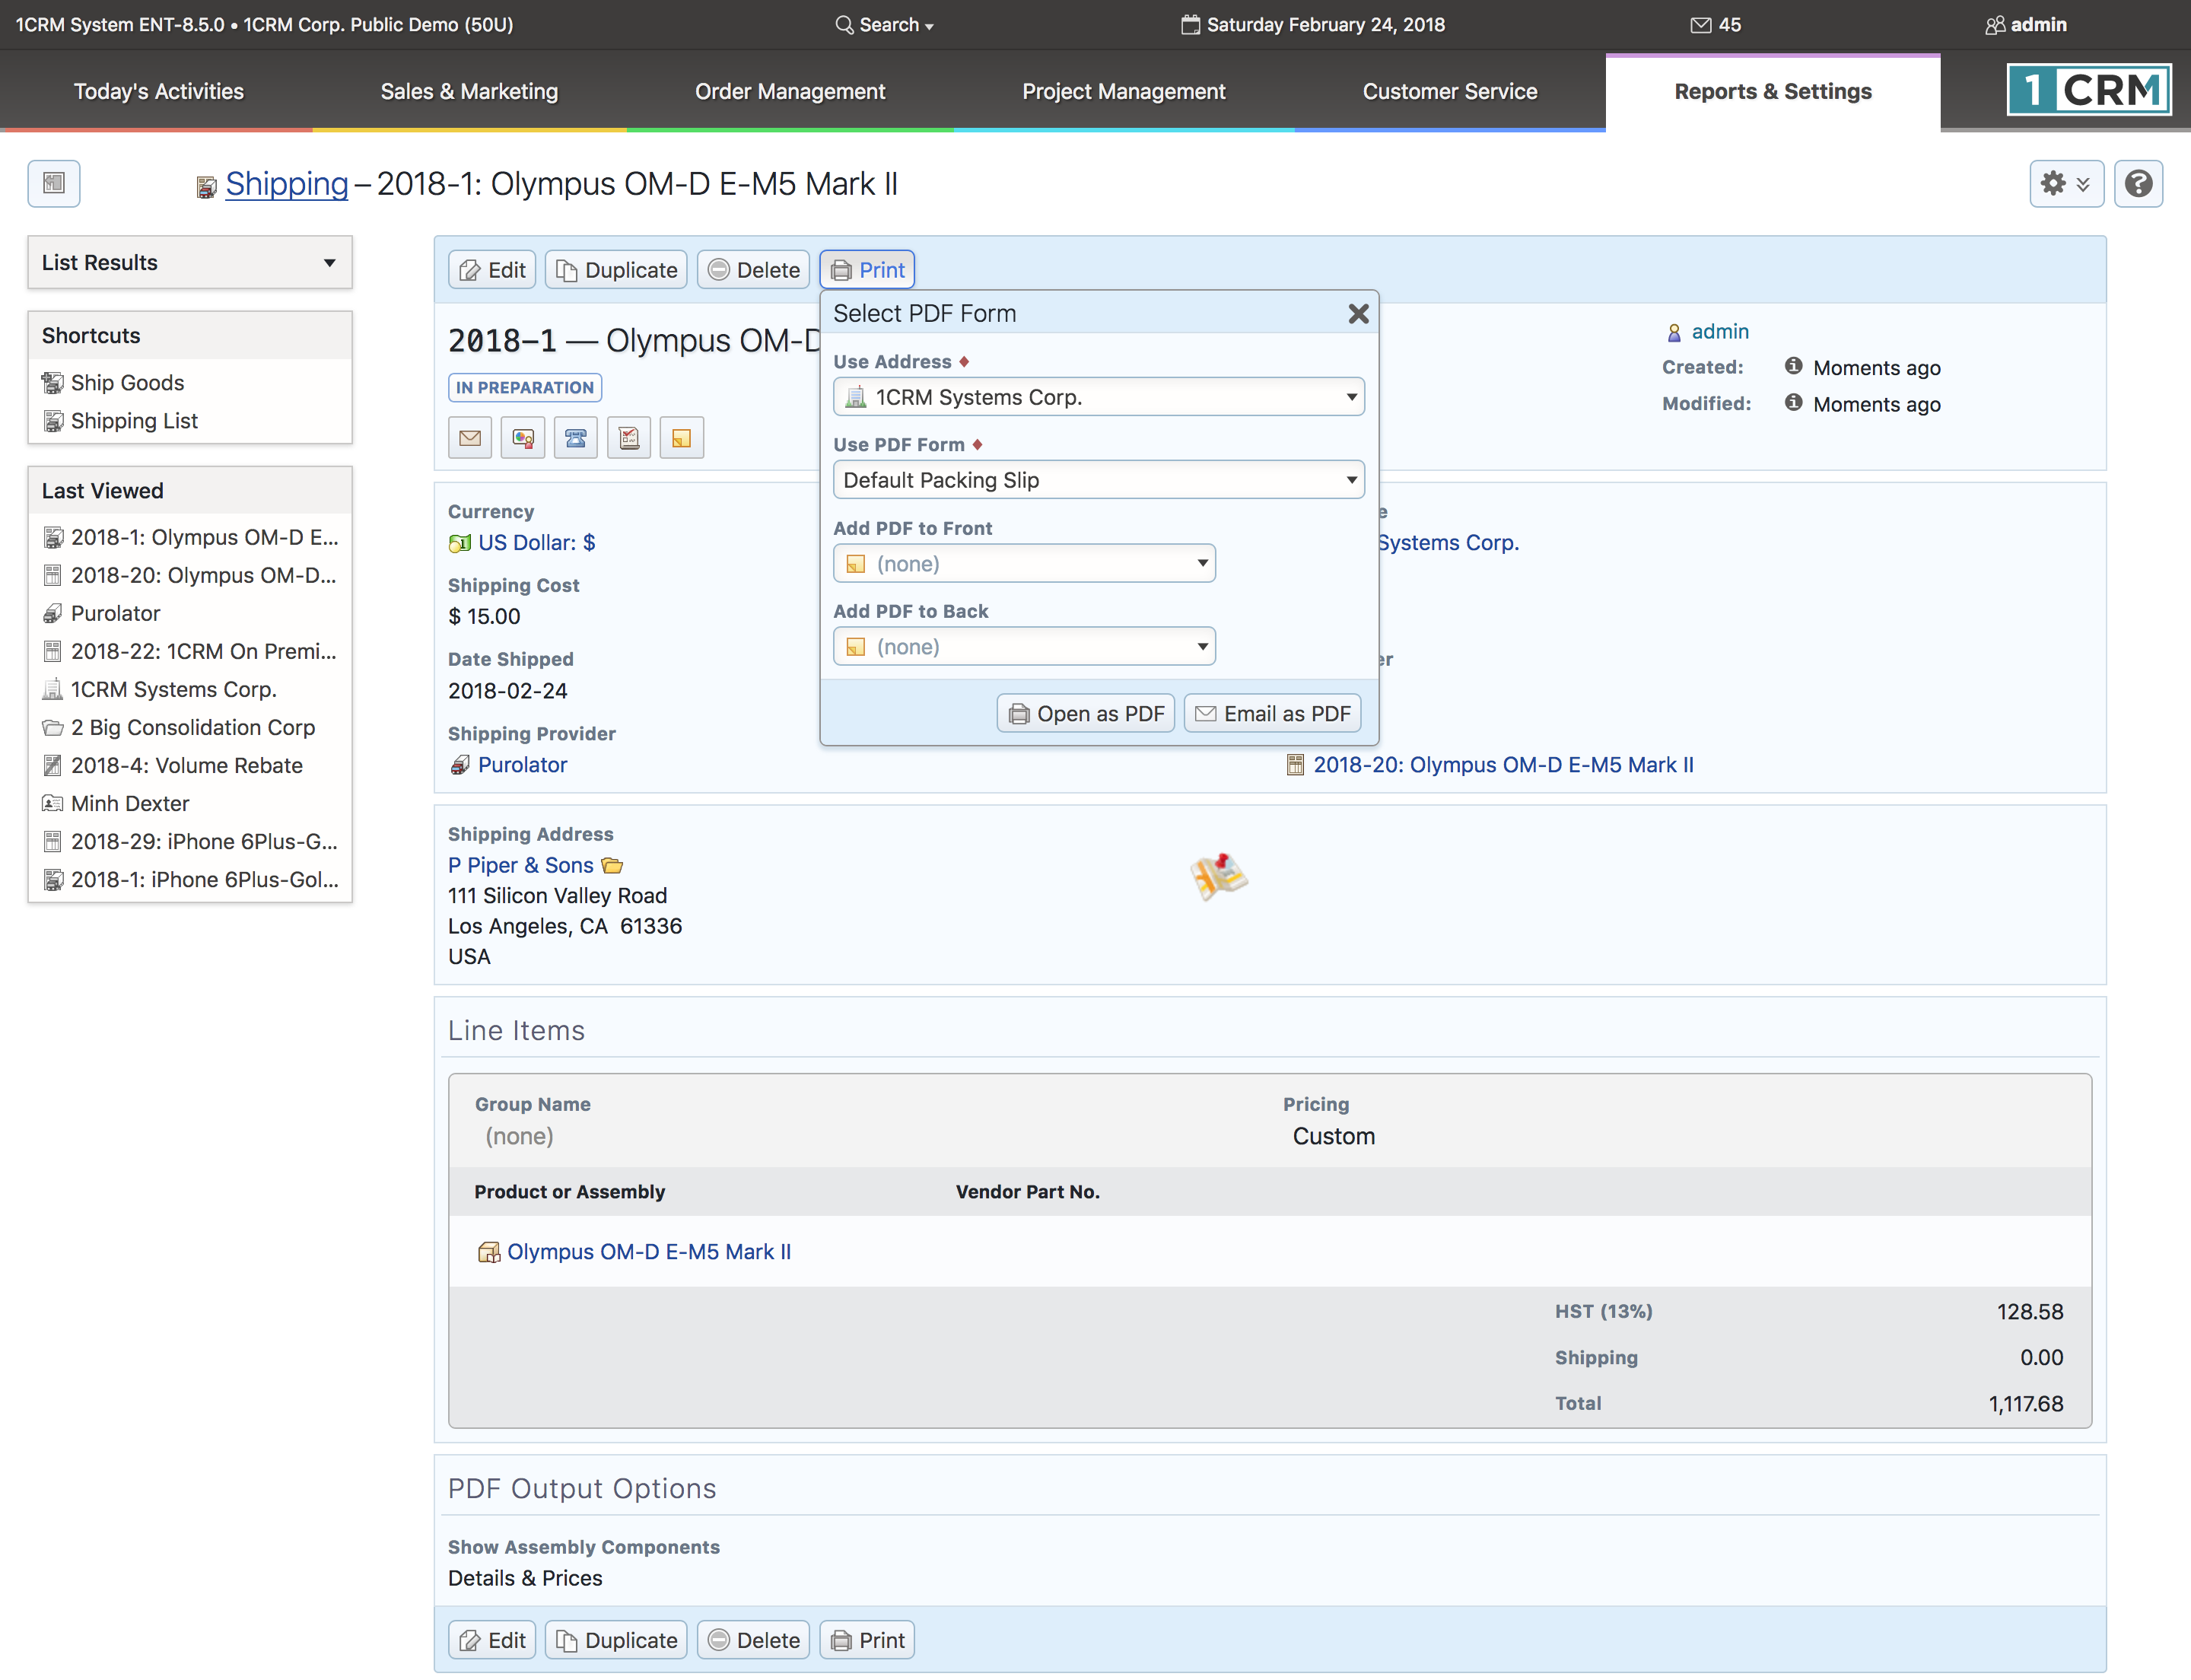This screenshot has height=1680, width=2191.
Task: Open the Add PDF to Back dropdown
Action: pos(1024,647)
